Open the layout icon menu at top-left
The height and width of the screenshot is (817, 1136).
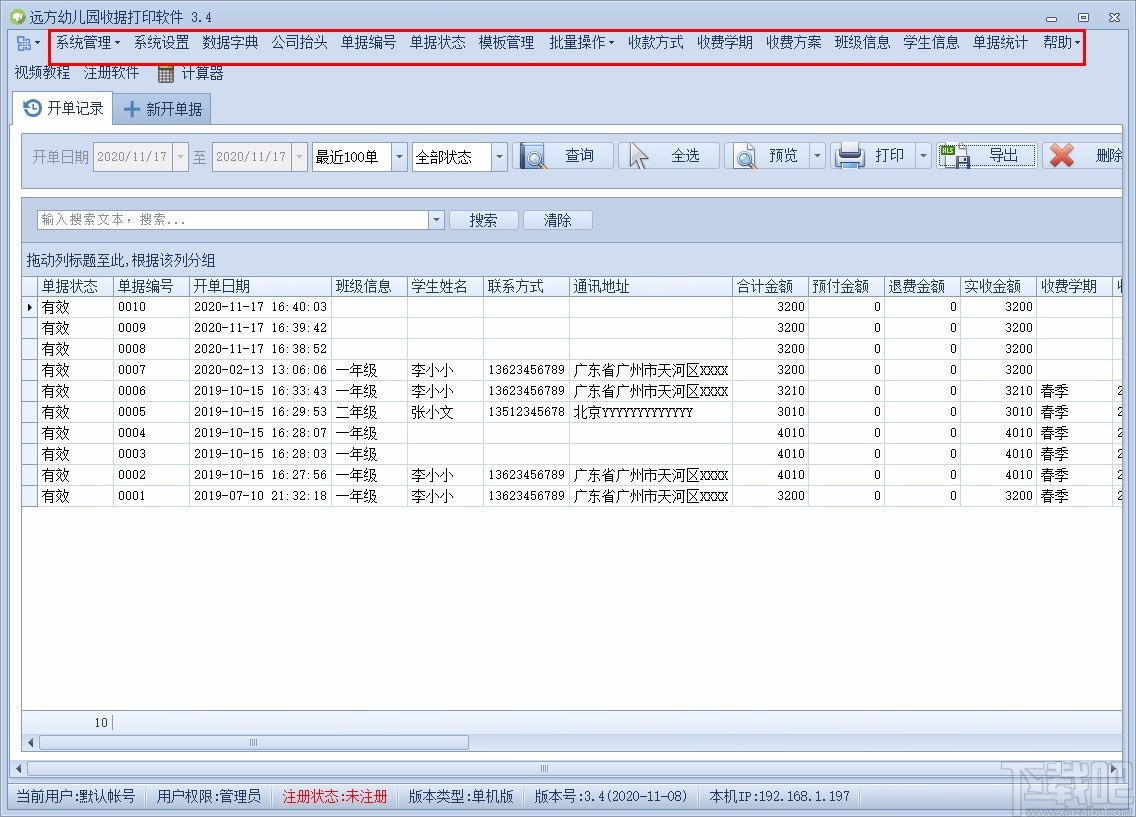[28, 43]
